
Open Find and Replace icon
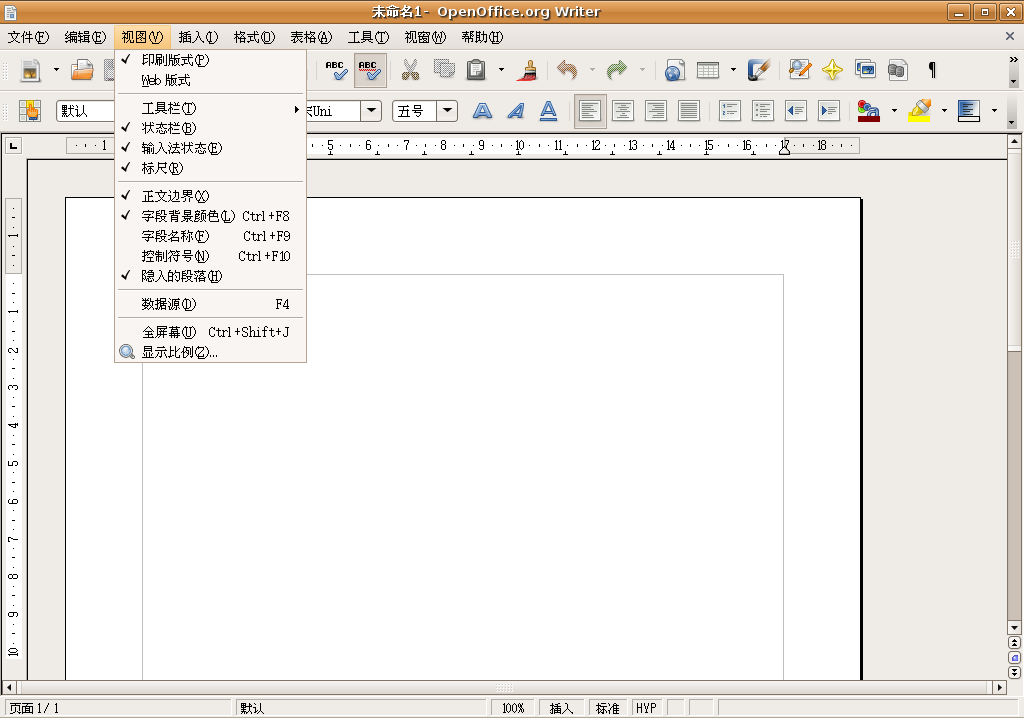click(x=799, y=70)
